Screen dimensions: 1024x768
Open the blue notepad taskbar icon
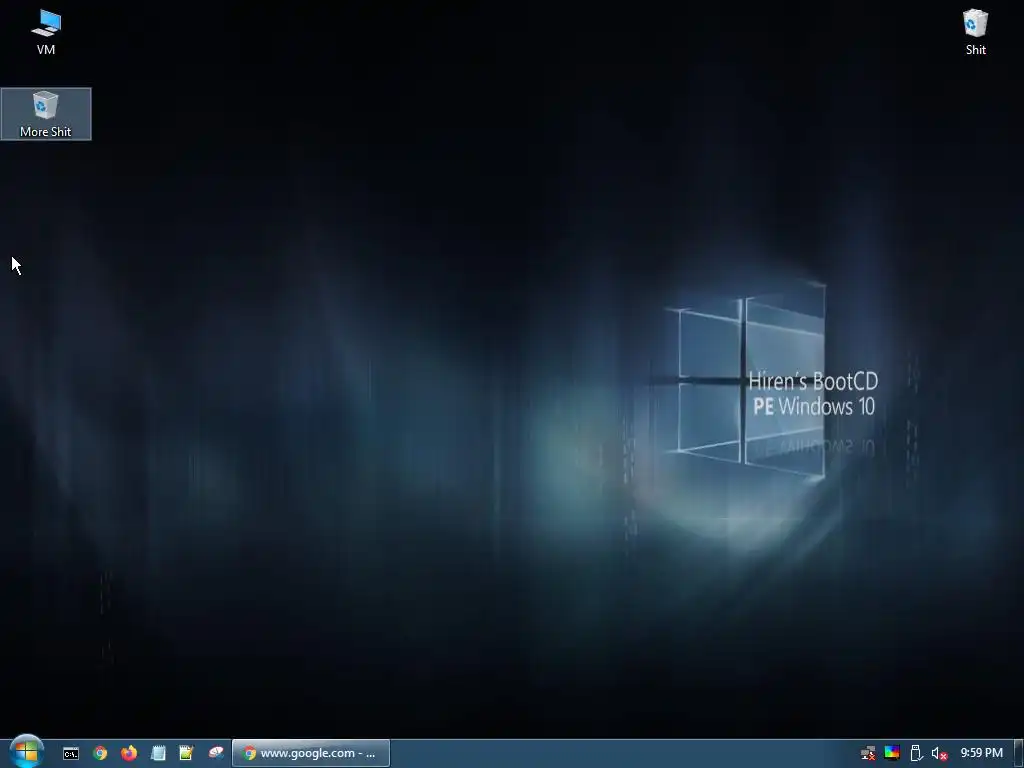pyautogui.click(x=157, y=754)
